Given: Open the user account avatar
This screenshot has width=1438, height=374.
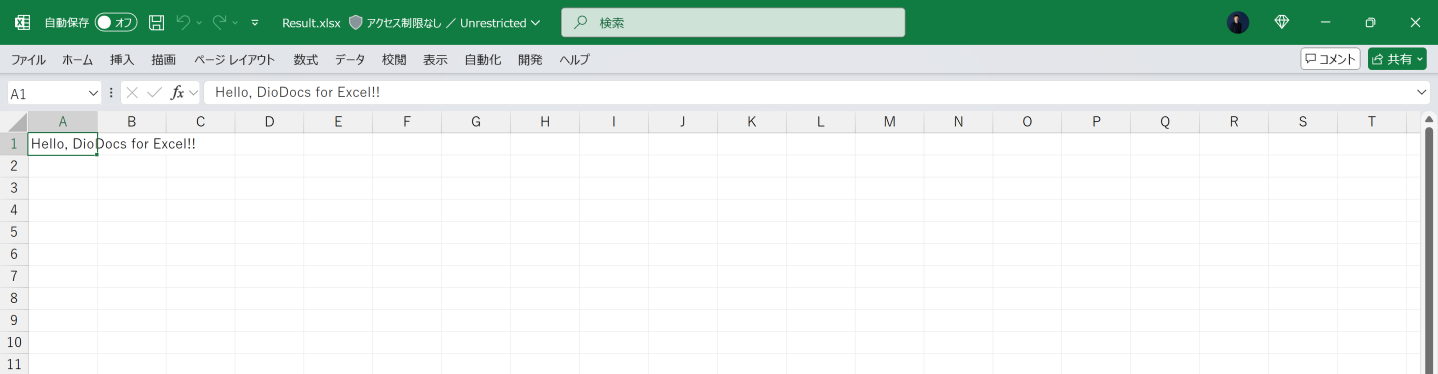Looking at the screenshot, I should coord(1238,22).
